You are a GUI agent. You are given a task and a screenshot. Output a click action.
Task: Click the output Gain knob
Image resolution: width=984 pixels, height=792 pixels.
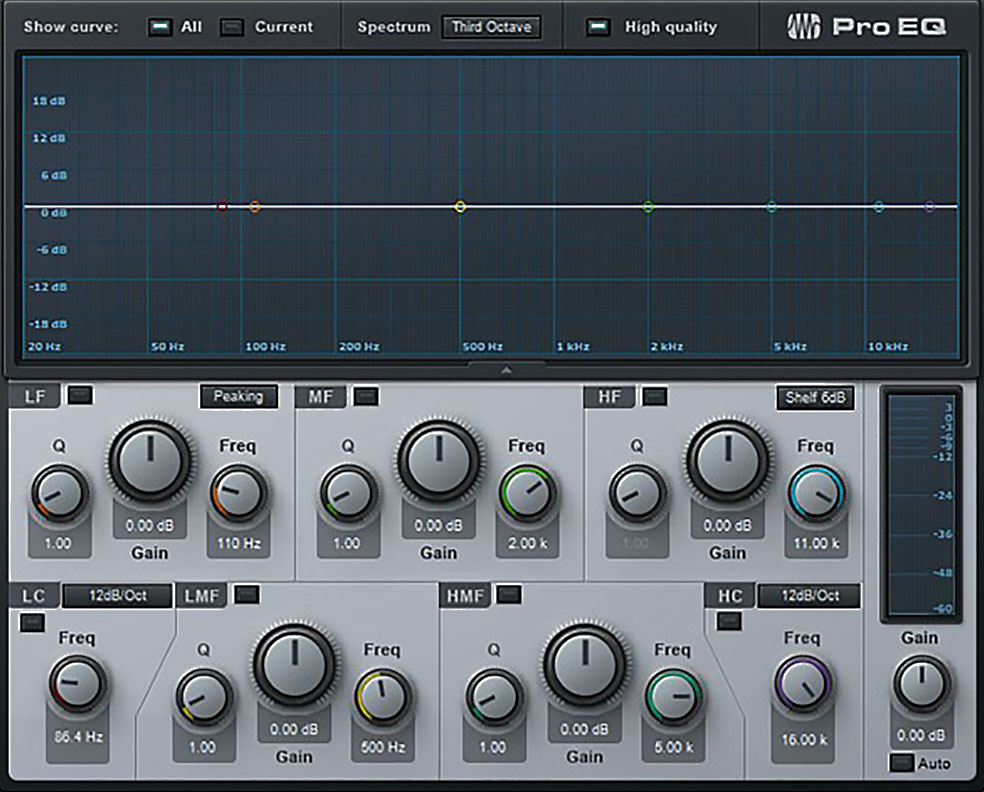point(921,685)
